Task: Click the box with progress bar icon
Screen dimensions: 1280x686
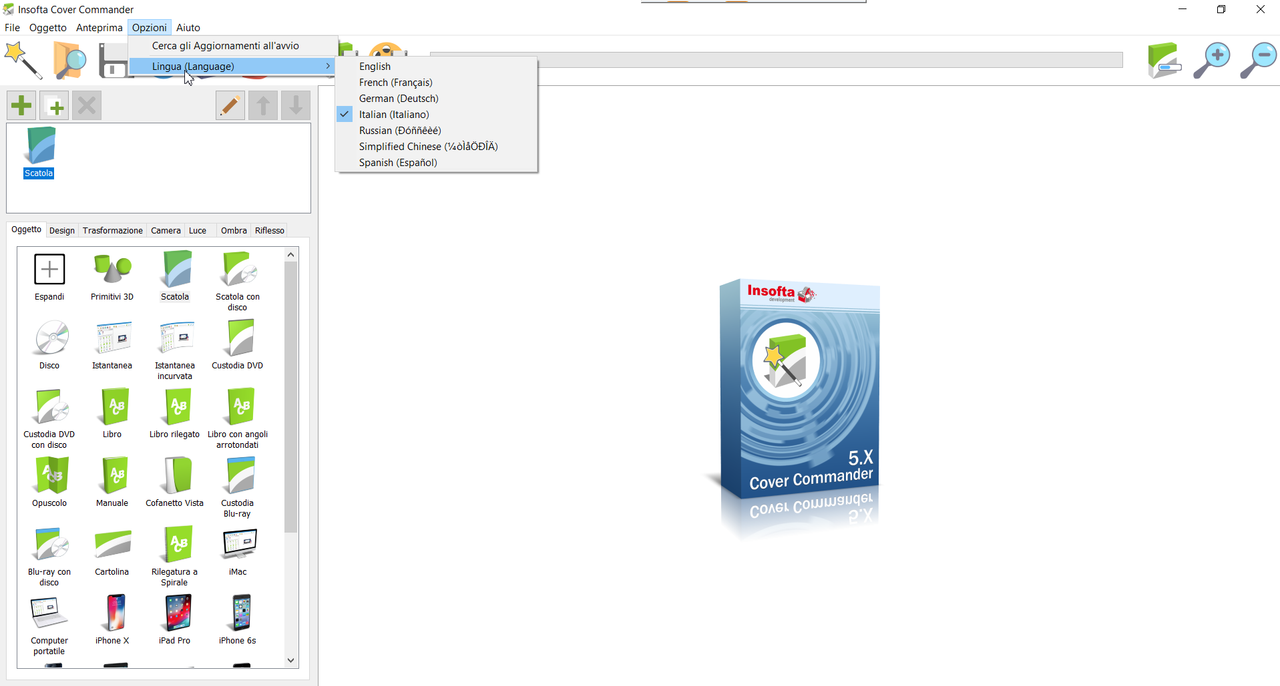Action: [x=1165, y=60]
